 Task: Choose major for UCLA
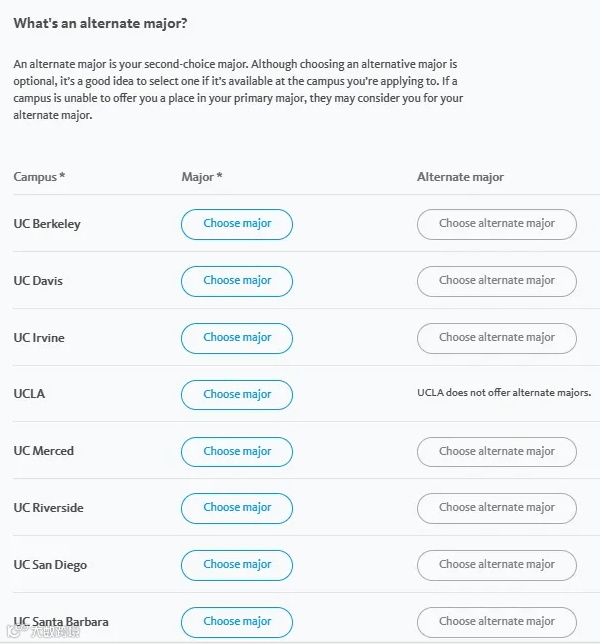237,395
